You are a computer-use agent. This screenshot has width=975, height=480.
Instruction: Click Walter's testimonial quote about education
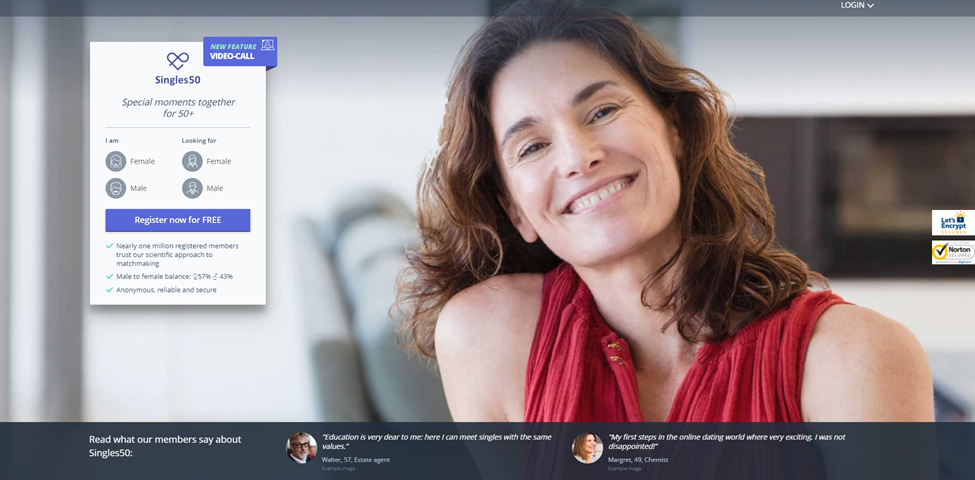436,441
